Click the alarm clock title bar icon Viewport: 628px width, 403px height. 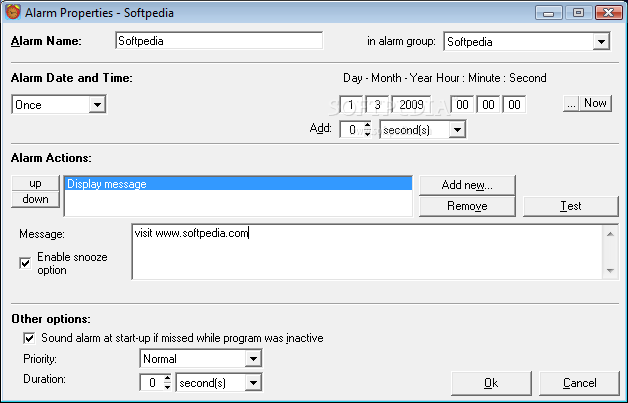click(12, 12)
